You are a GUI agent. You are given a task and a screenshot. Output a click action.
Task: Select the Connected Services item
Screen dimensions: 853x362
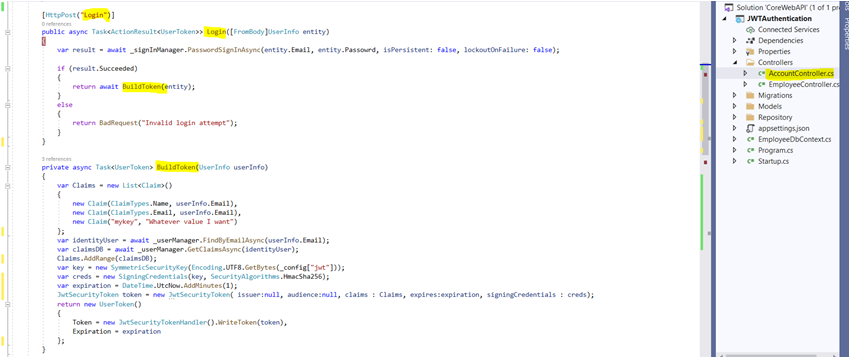pos(788,29)
